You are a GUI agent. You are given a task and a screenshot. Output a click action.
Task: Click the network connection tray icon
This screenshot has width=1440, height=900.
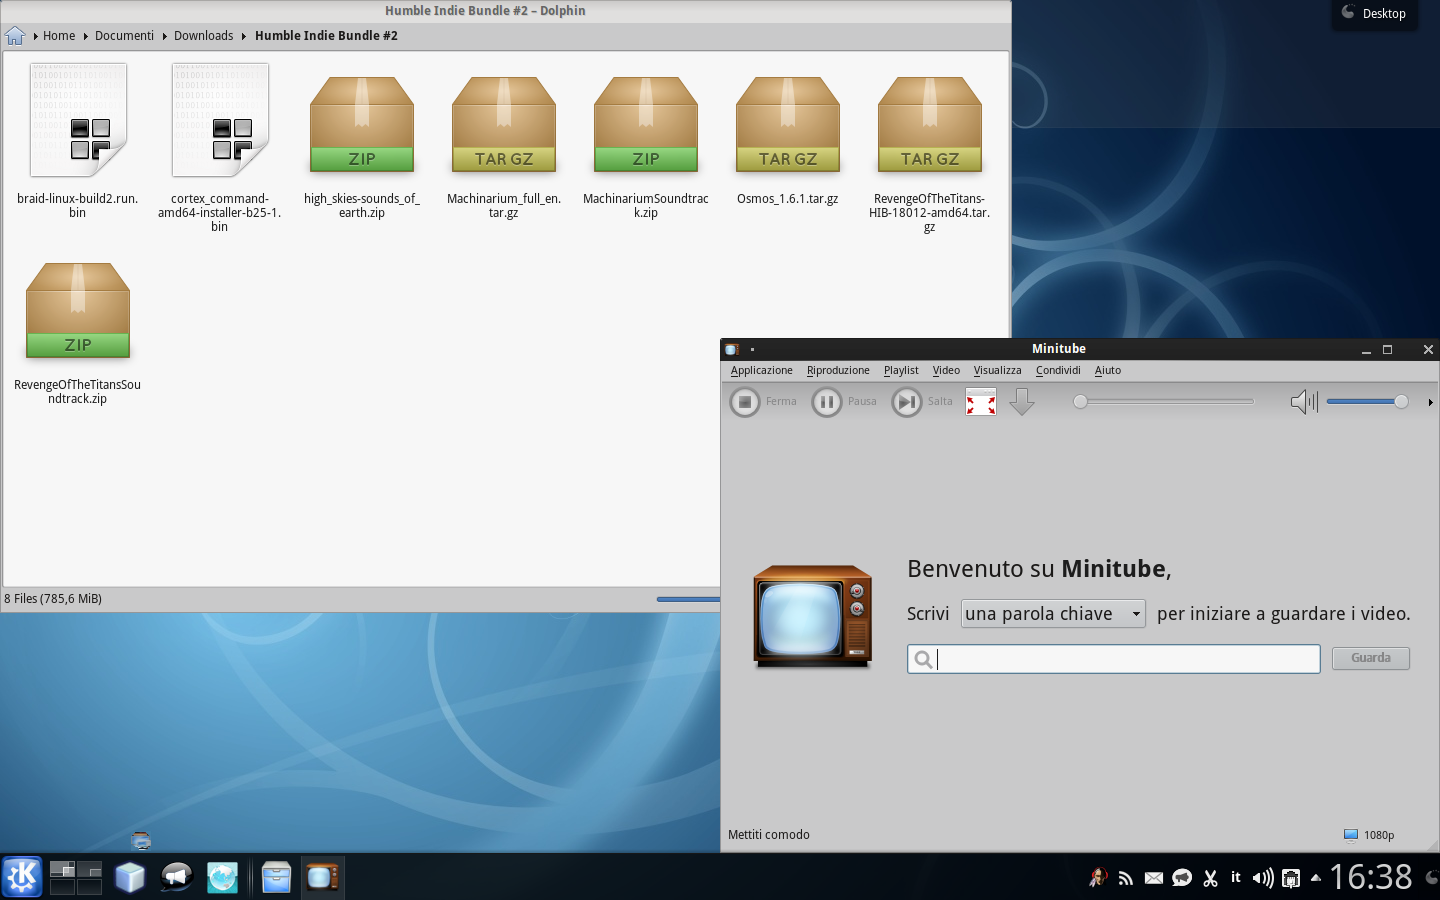coord(1291,878)
